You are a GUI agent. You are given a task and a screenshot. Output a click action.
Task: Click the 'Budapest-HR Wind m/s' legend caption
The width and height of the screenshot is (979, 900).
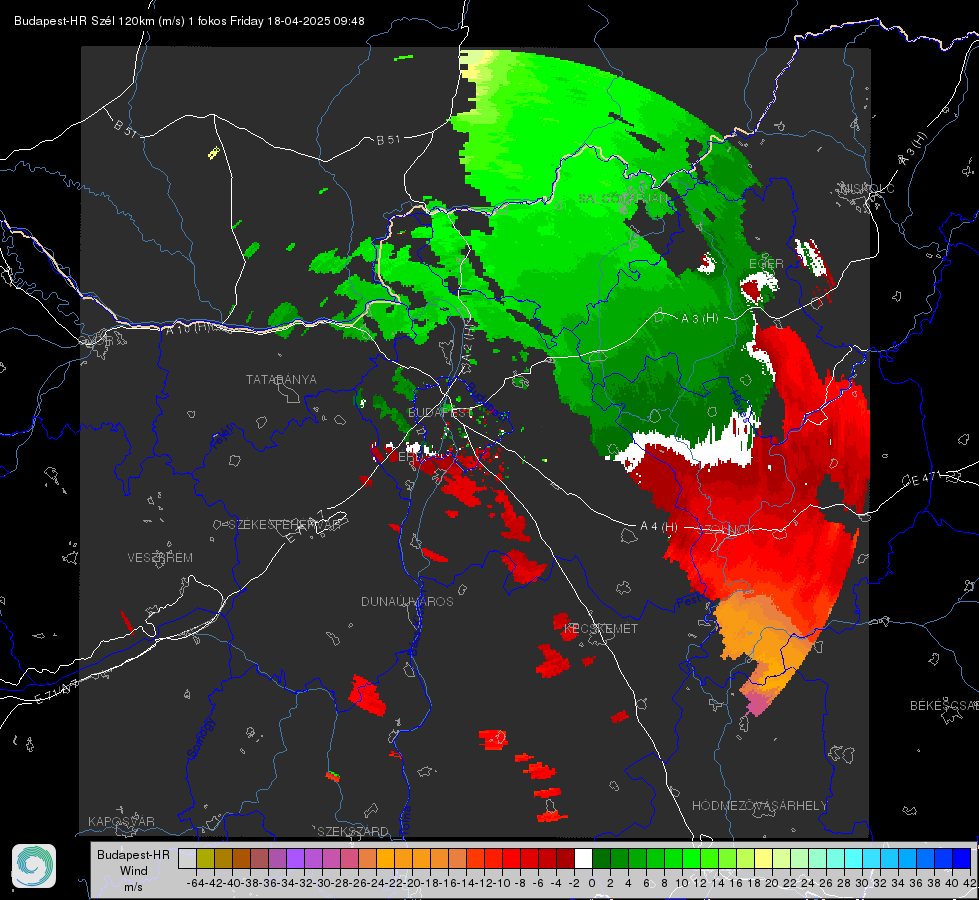coord(133,871)
